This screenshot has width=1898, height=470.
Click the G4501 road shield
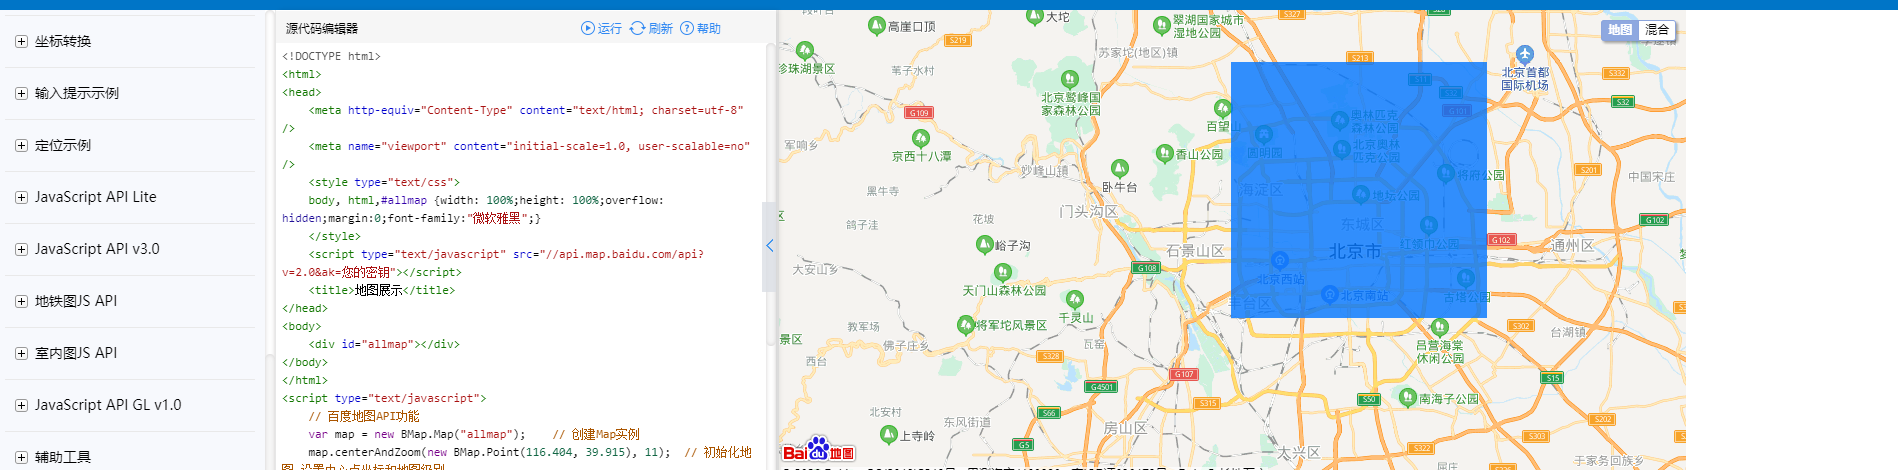(x=1101, y=386)
